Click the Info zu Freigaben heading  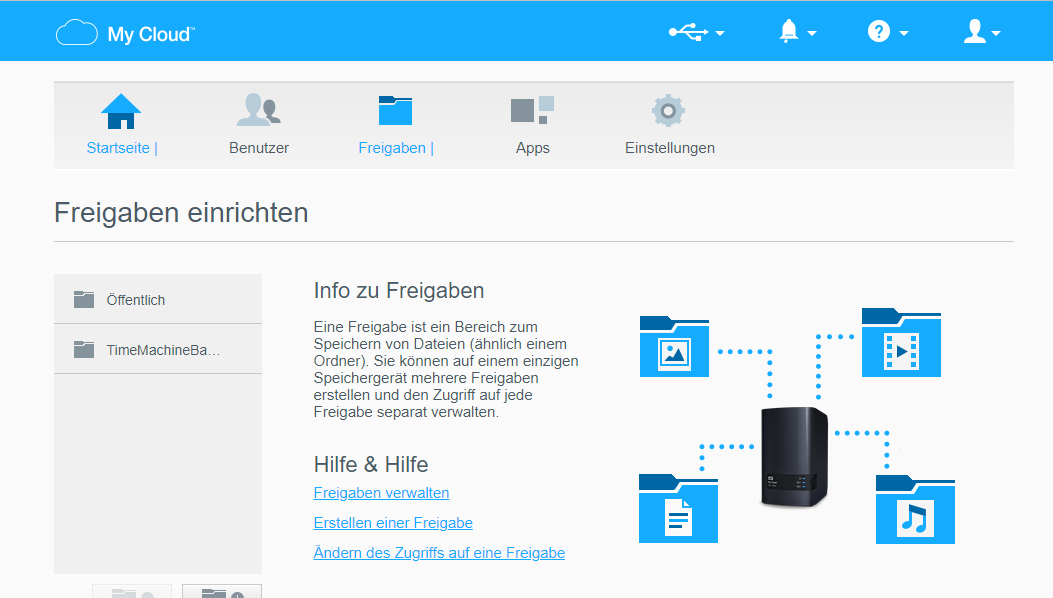click(399, 290)
